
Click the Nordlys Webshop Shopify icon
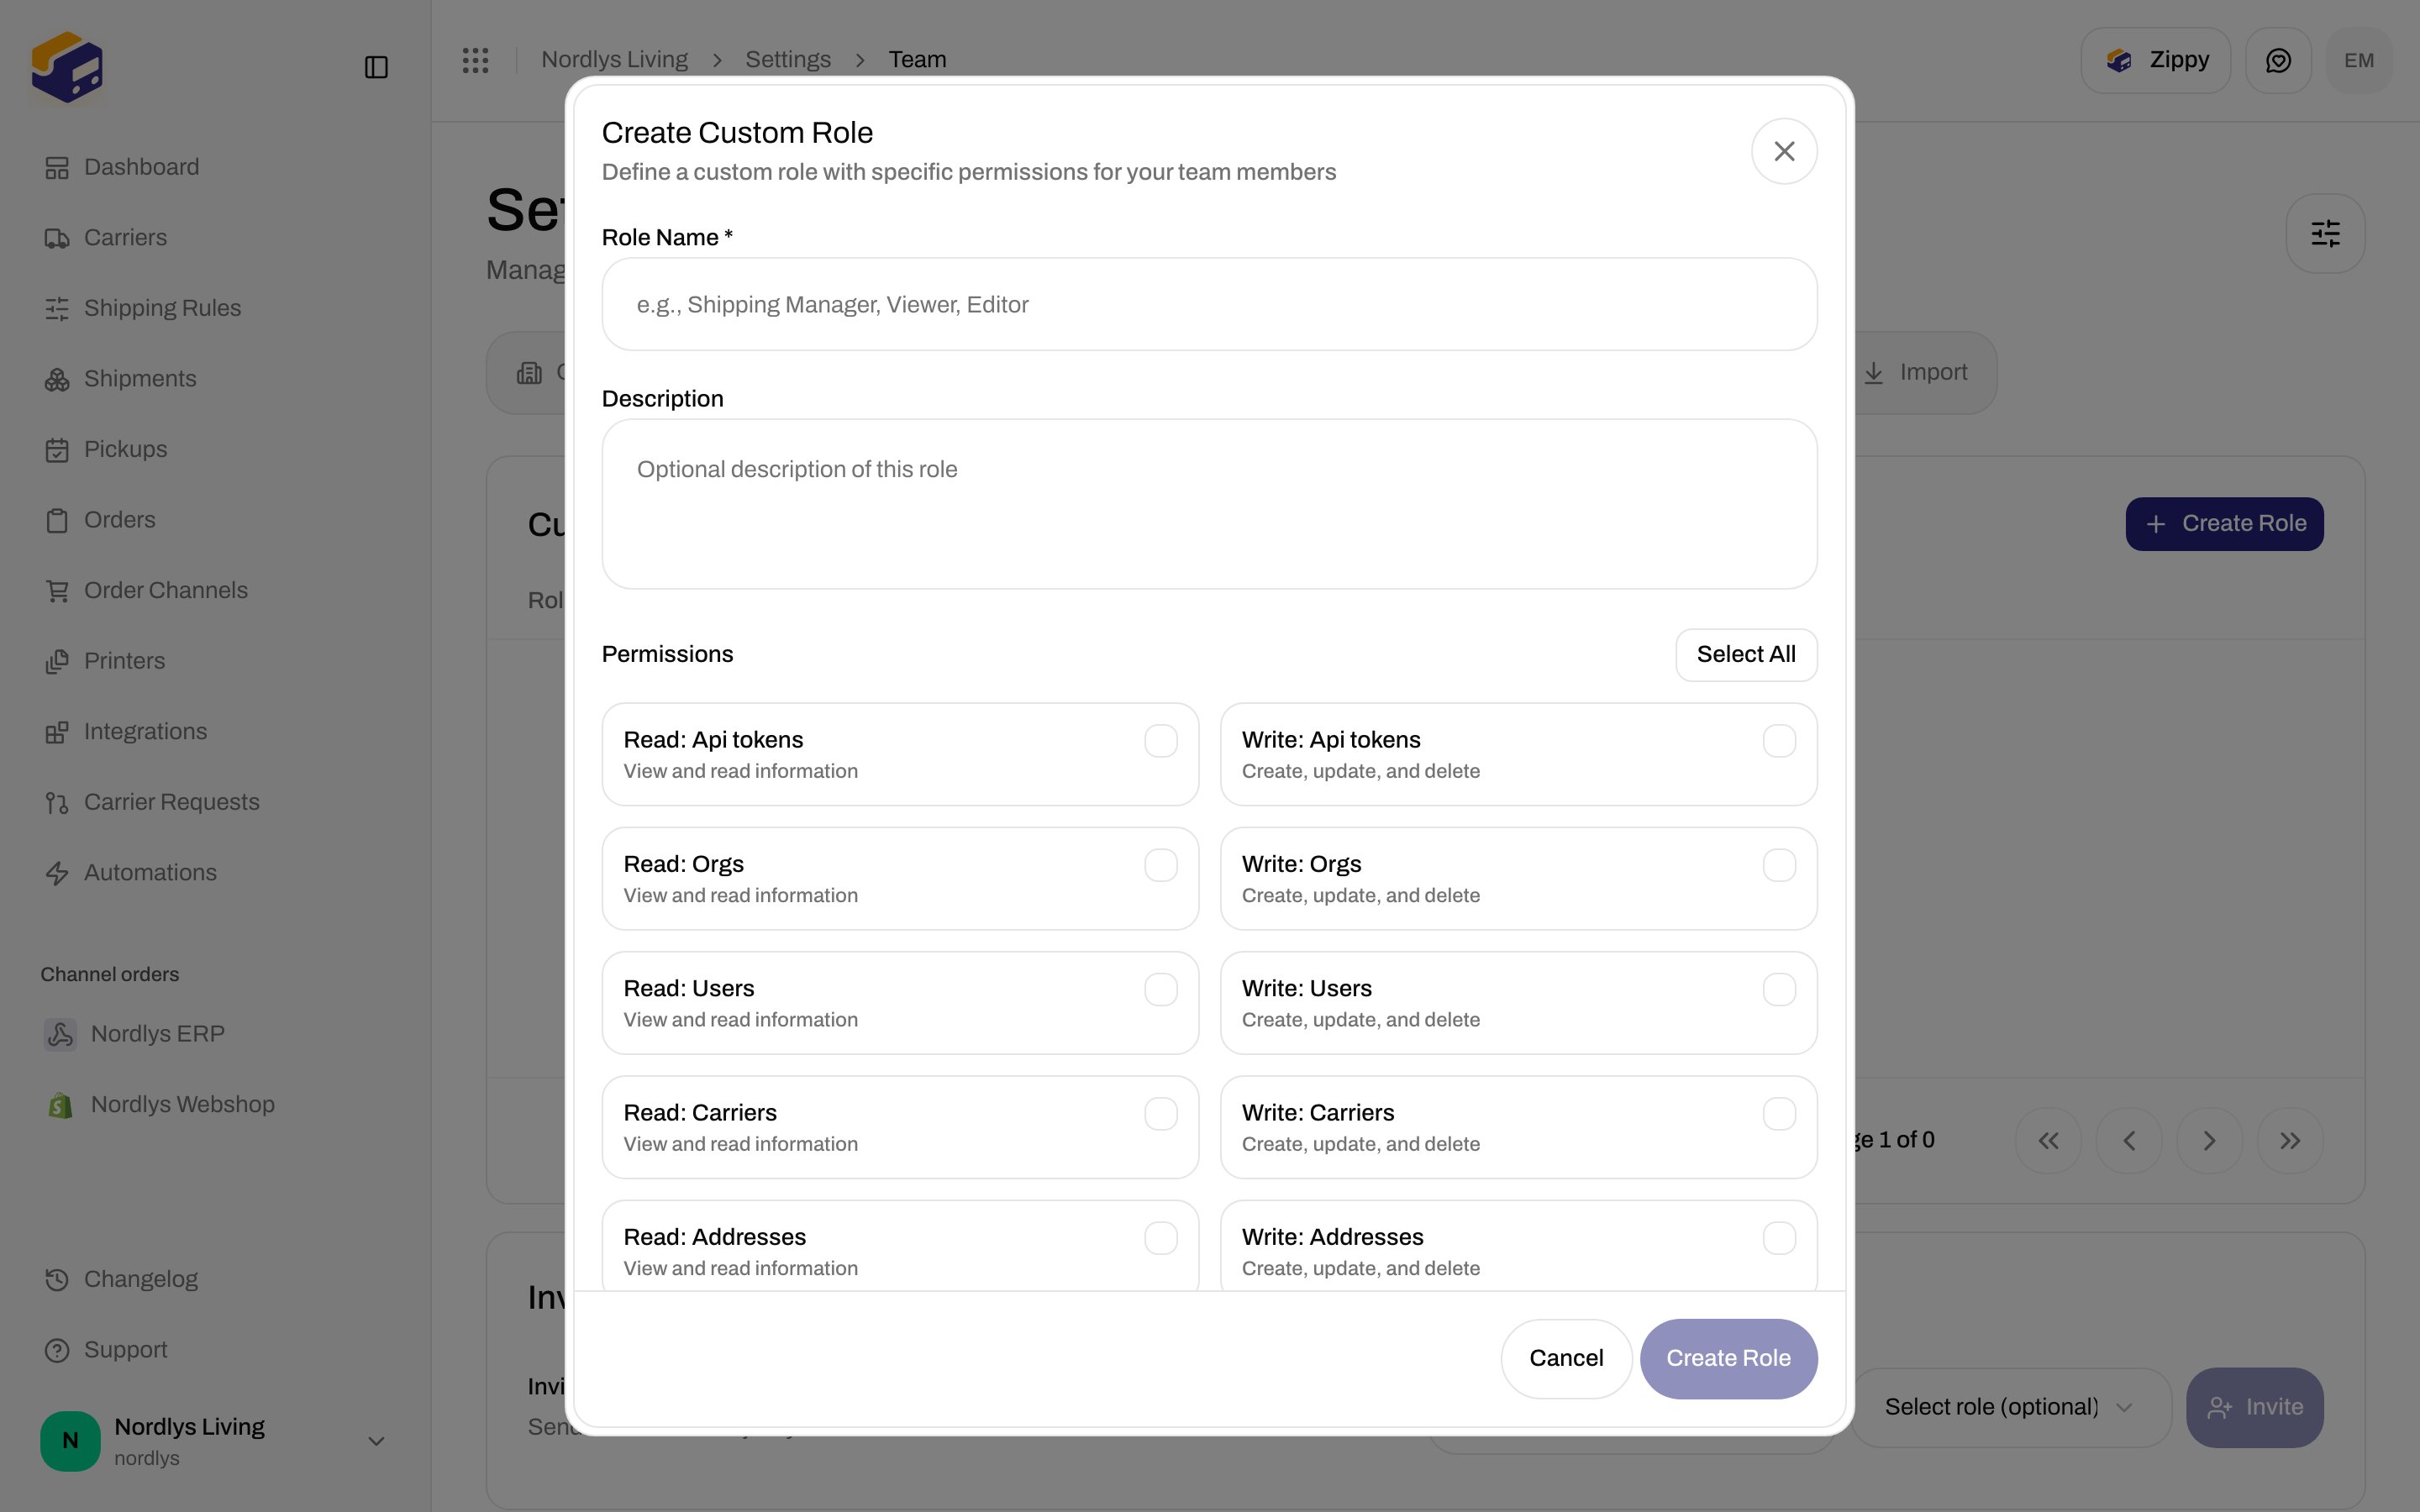pos(60,1105)
